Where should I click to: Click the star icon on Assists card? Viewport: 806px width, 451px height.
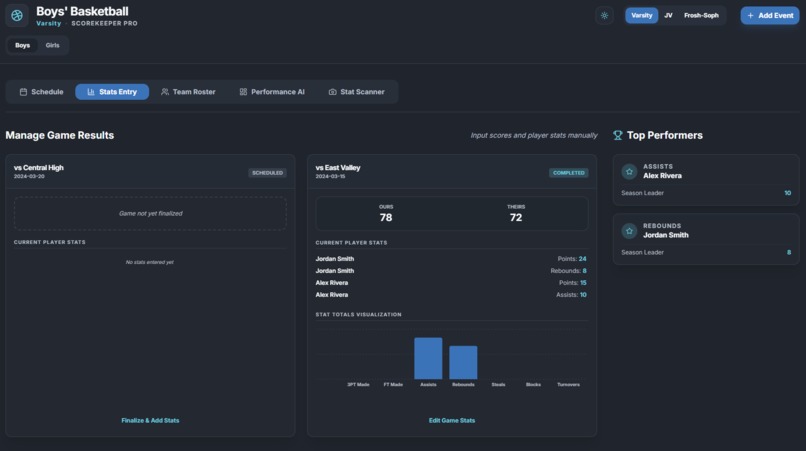click(x=629, y=172)
